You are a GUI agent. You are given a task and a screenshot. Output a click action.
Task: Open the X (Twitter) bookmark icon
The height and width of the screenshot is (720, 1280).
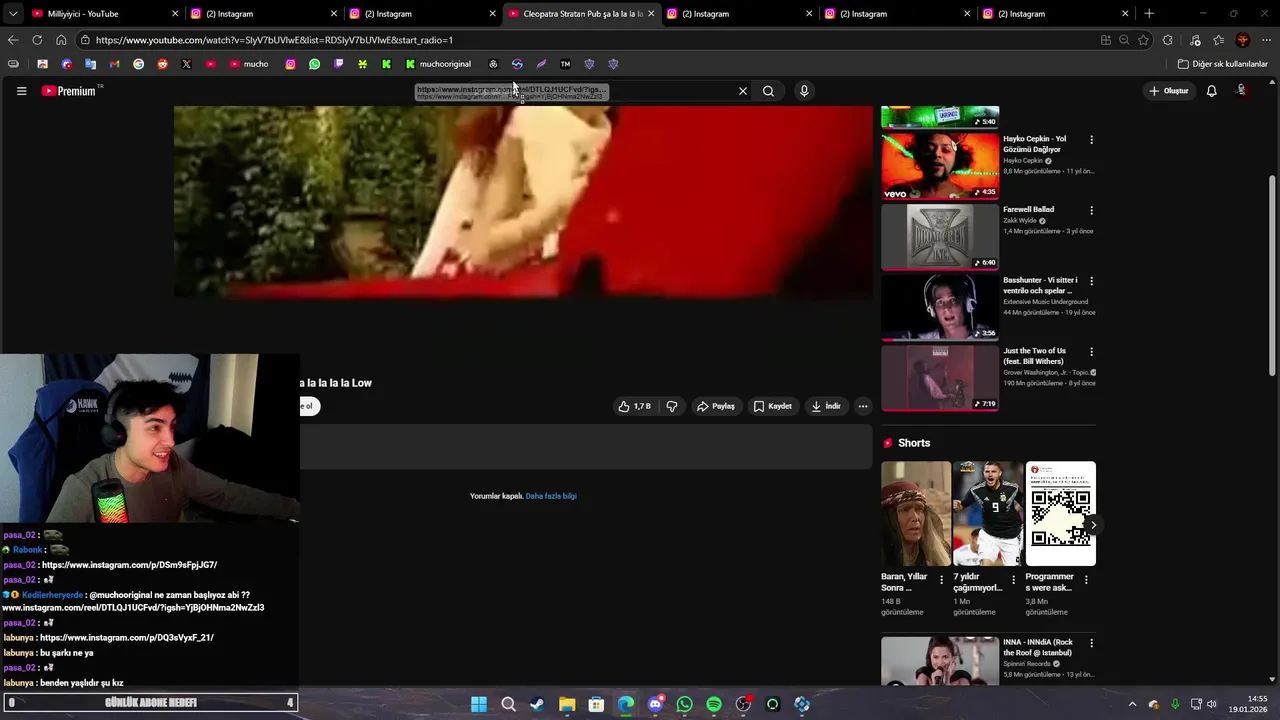186,64
